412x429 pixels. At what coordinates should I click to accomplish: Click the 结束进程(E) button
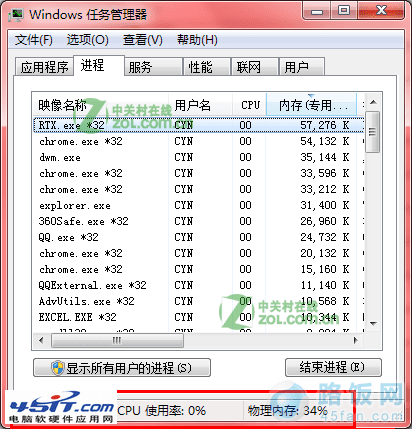coord(333,368)
